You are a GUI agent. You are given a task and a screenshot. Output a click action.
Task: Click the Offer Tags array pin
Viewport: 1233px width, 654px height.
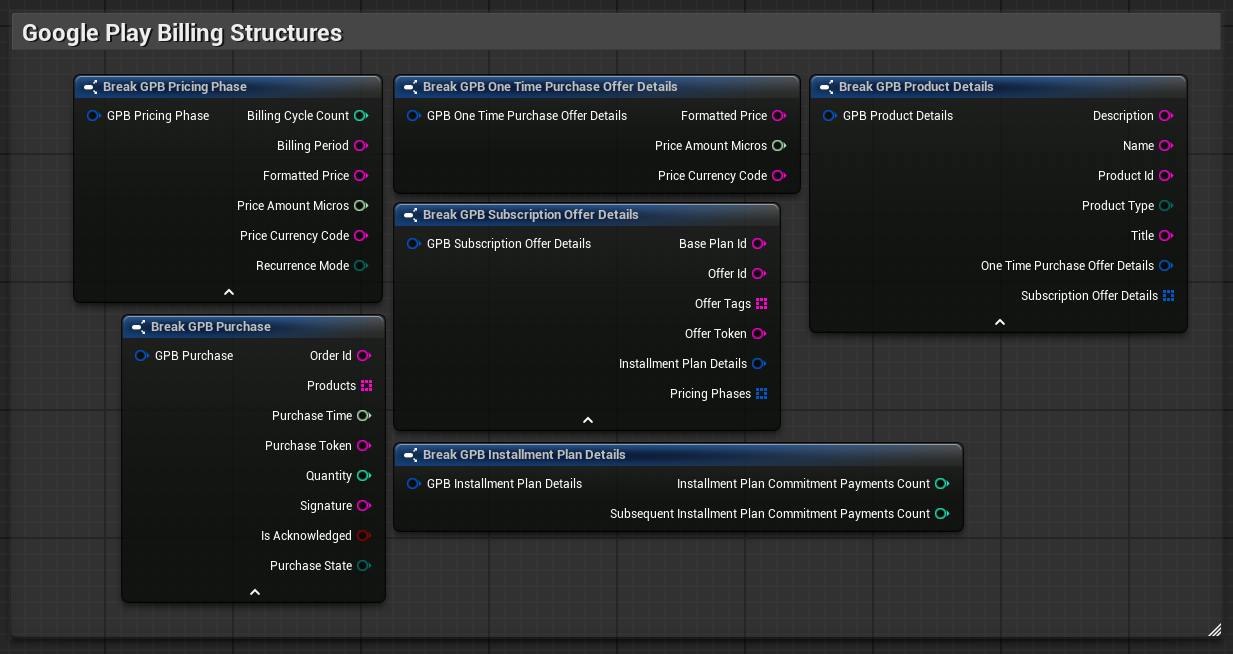(x=761, y=304)
